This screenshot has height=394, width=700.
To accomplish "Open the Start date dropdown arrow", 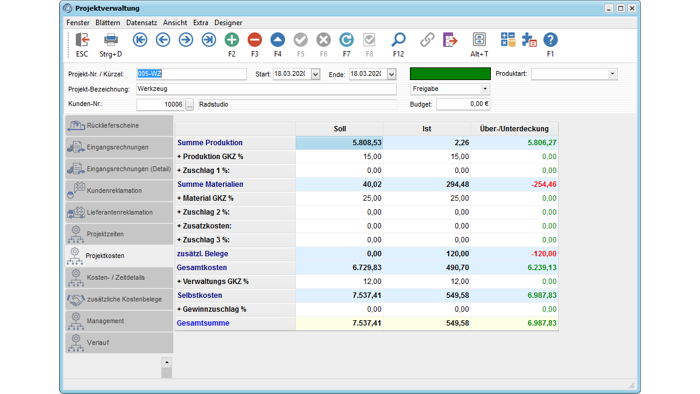I will [x=315, y=74].
